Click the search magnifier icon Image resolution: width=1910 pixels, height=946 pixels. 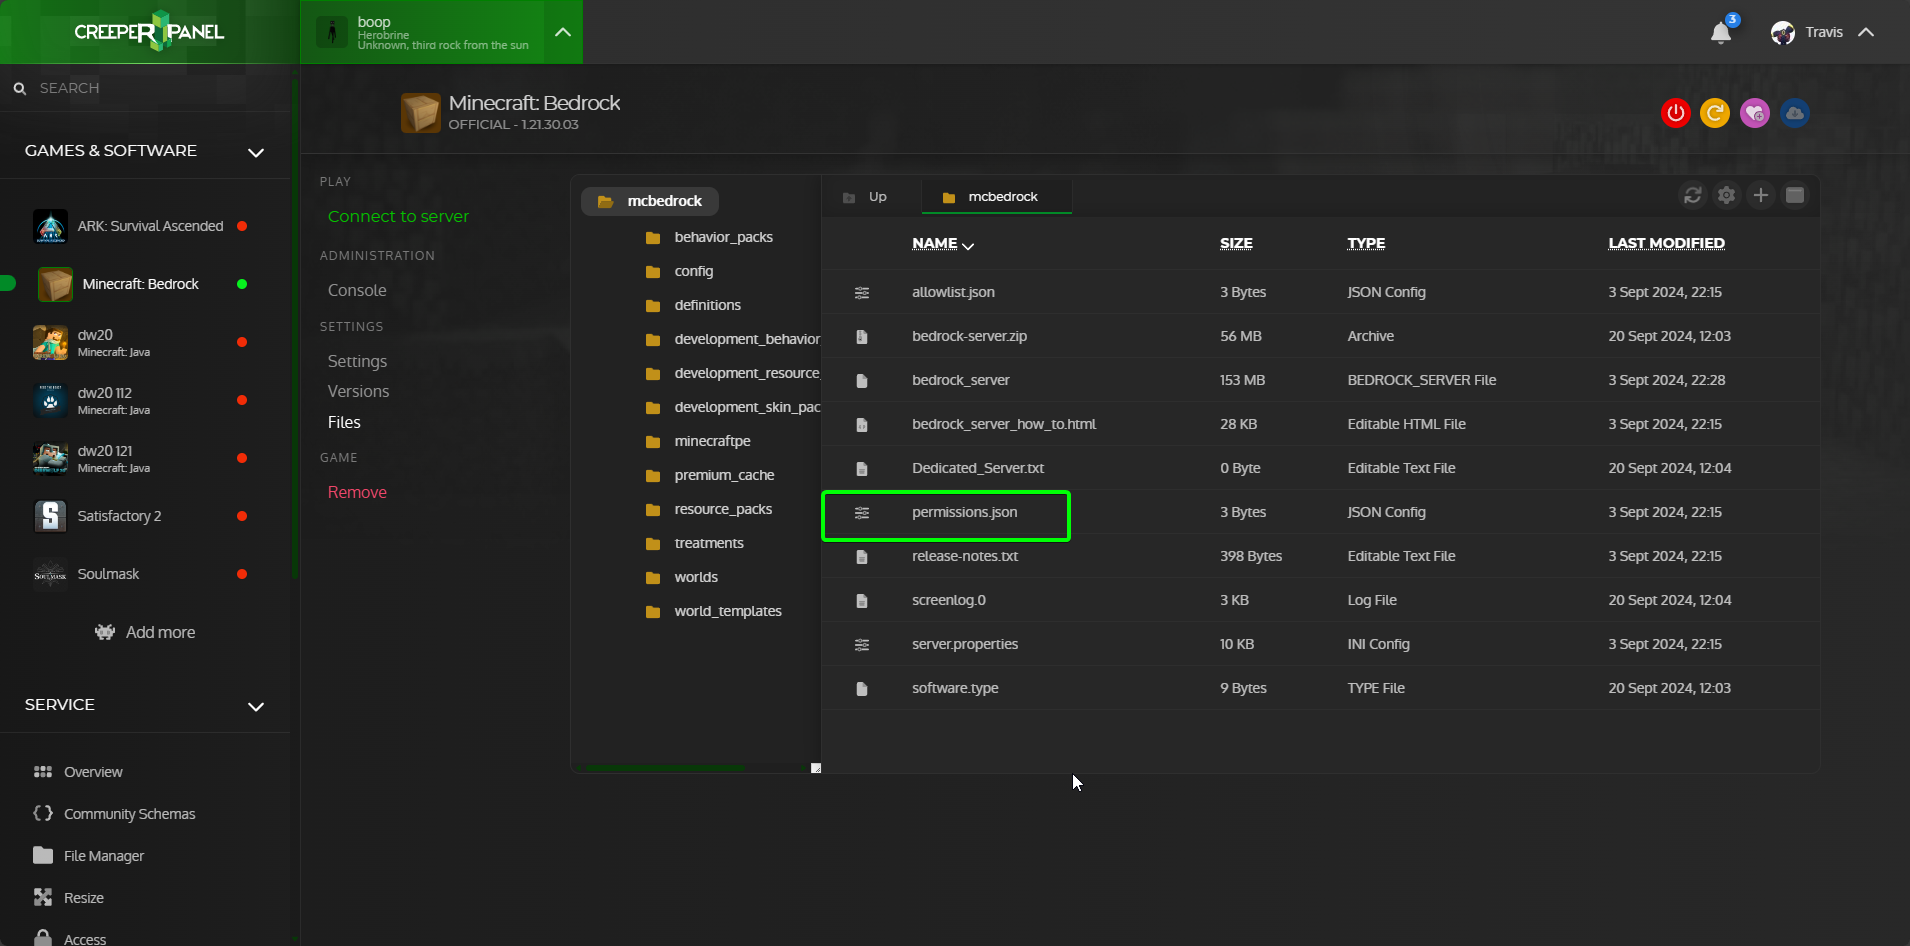click(x=19, y=88)
